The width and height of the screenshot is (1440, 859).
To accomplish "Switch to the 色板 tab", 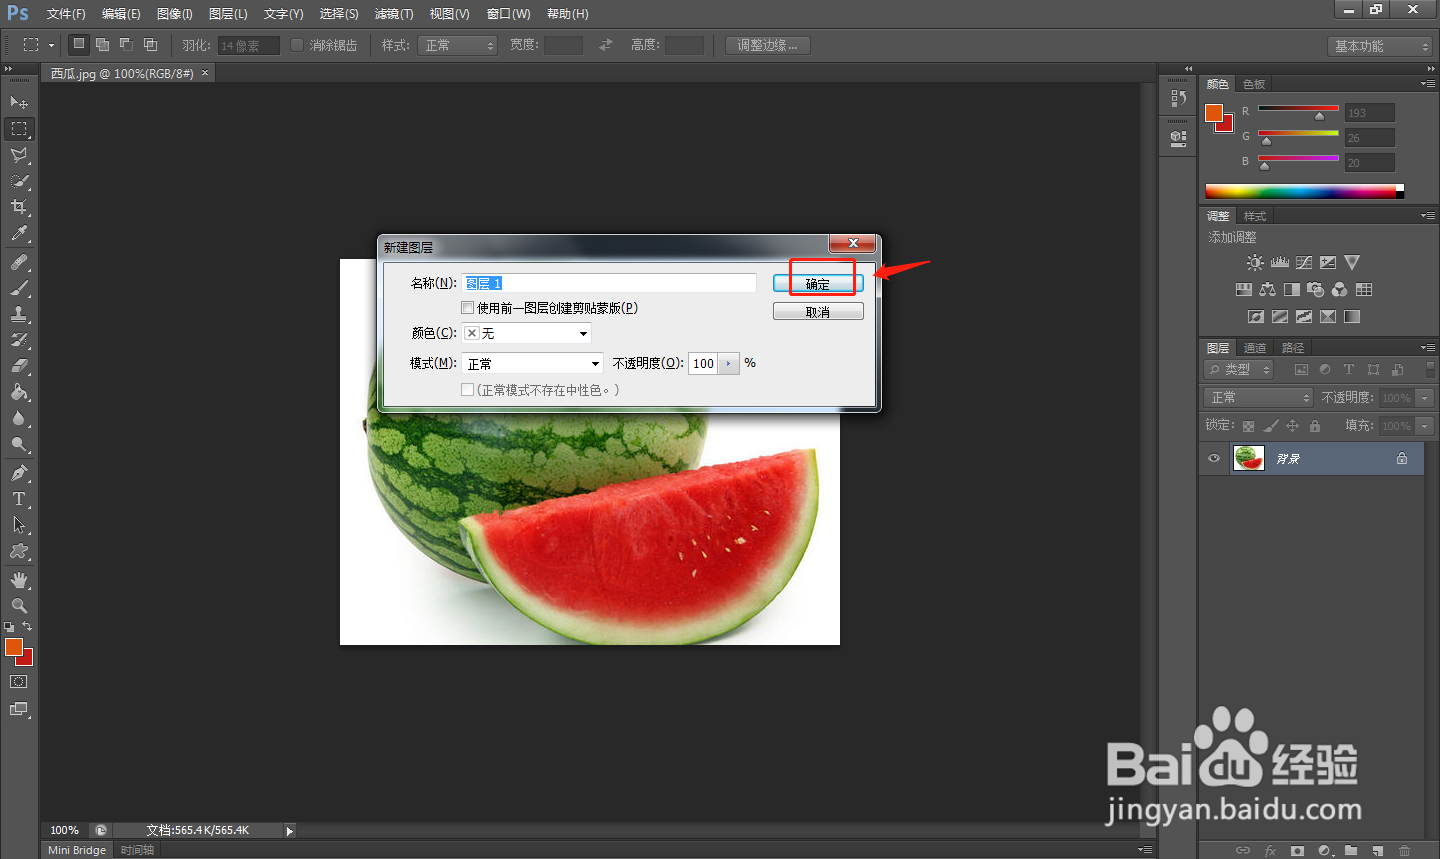I will coord(1254,84).
